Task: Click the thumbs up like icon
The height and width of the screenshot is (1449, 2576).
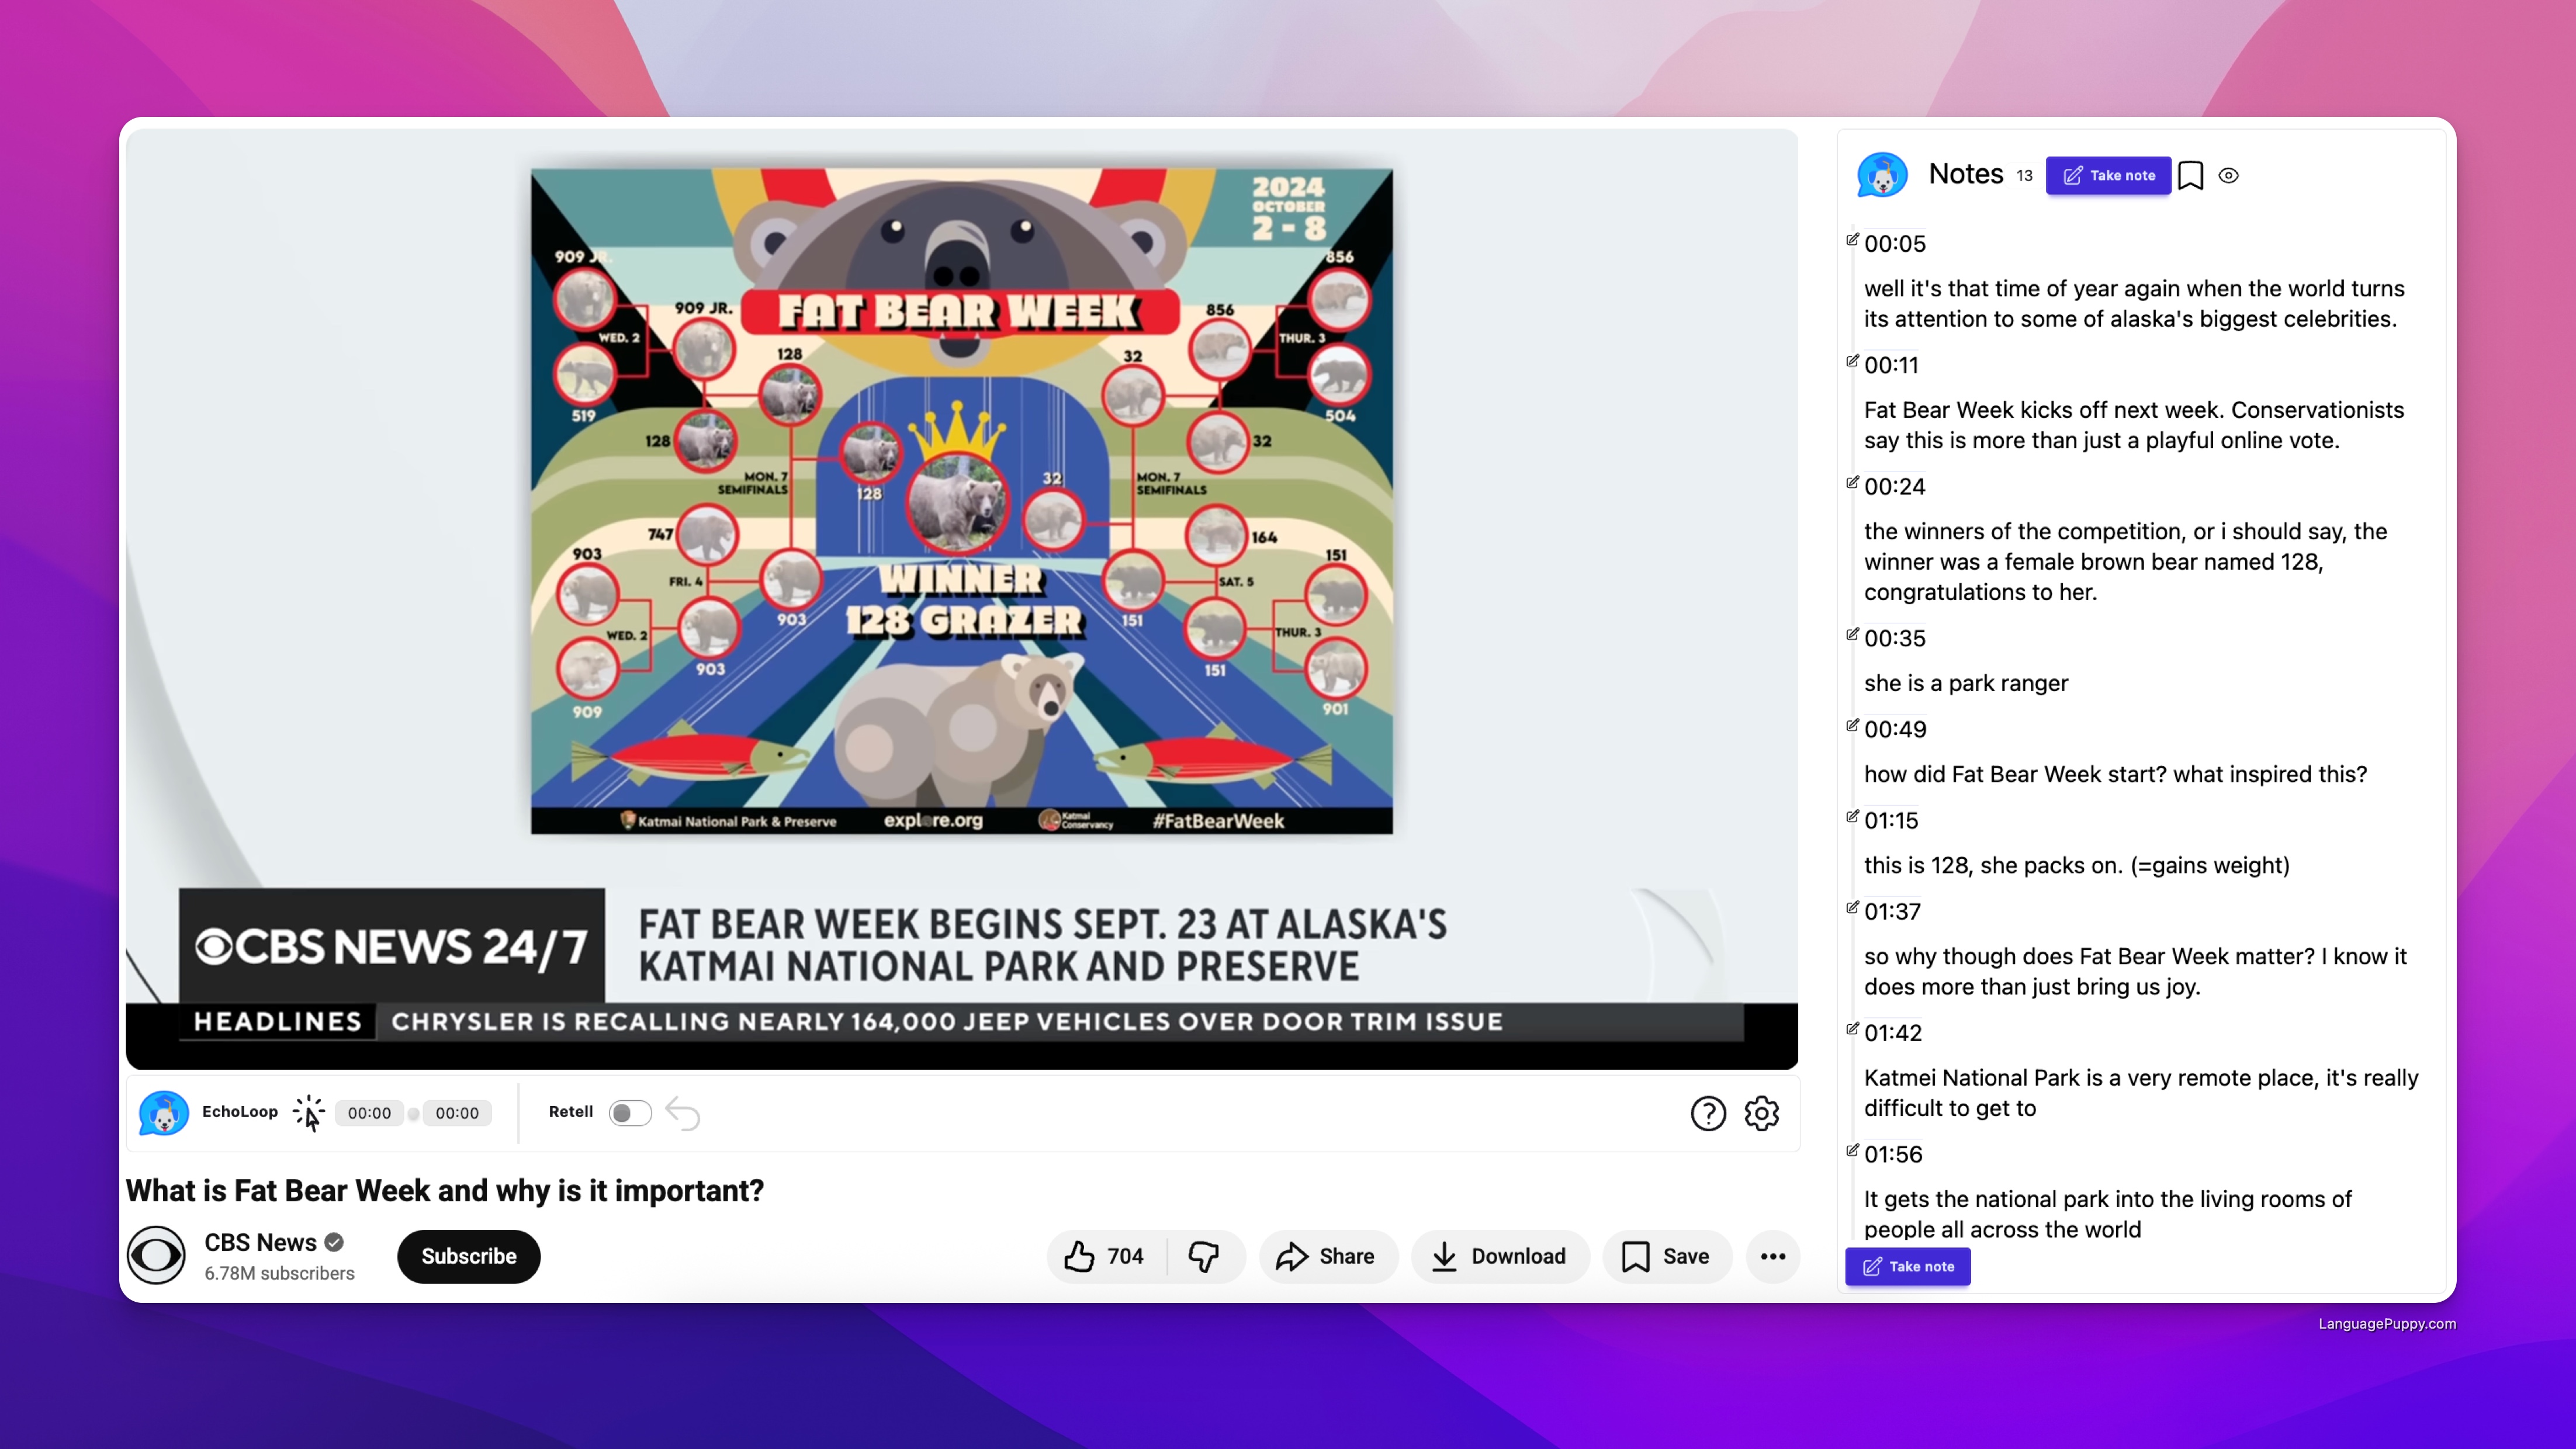Action: (1079, 1256)
